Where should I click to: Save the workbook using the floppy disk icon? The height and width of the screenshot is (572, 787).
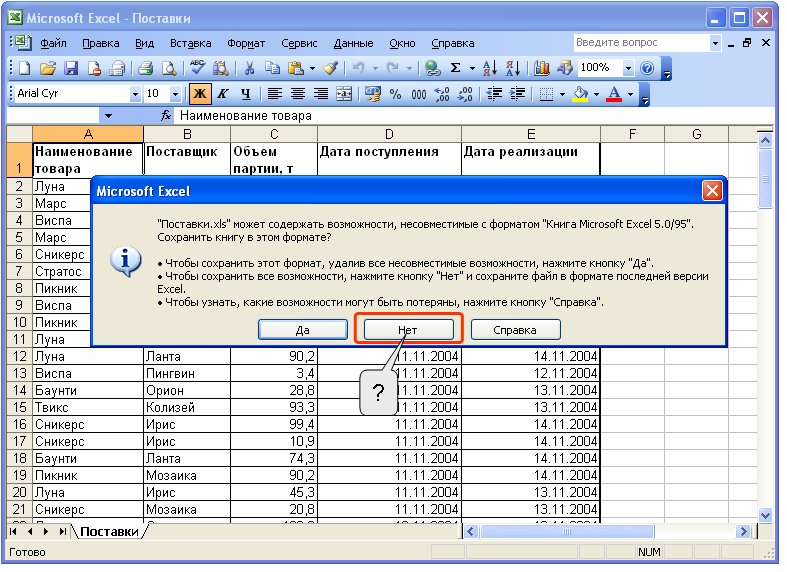point(71,68)
